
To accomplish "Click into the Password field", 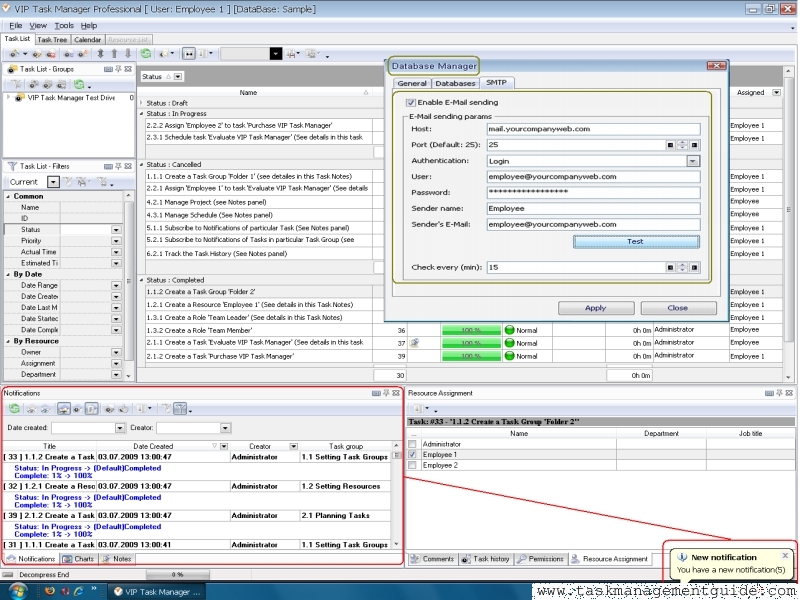I will click(x=593, y=192).
